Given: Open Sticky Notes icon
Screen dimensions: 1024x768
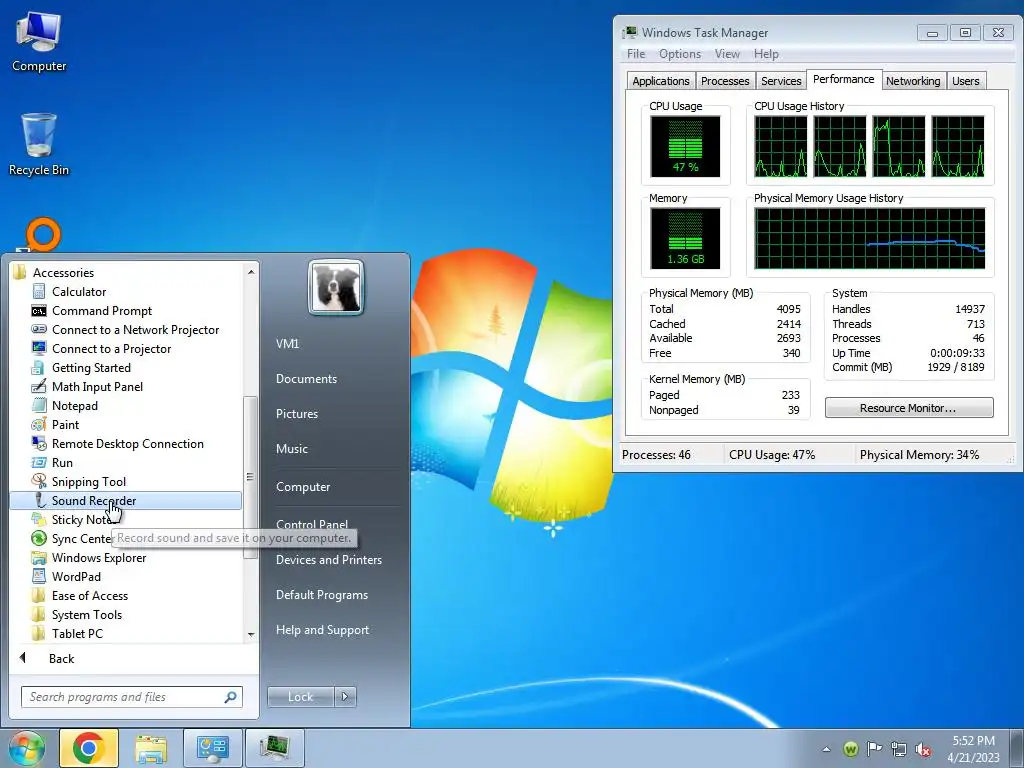Looking at the screenshot, I should (x=39, y=519).
